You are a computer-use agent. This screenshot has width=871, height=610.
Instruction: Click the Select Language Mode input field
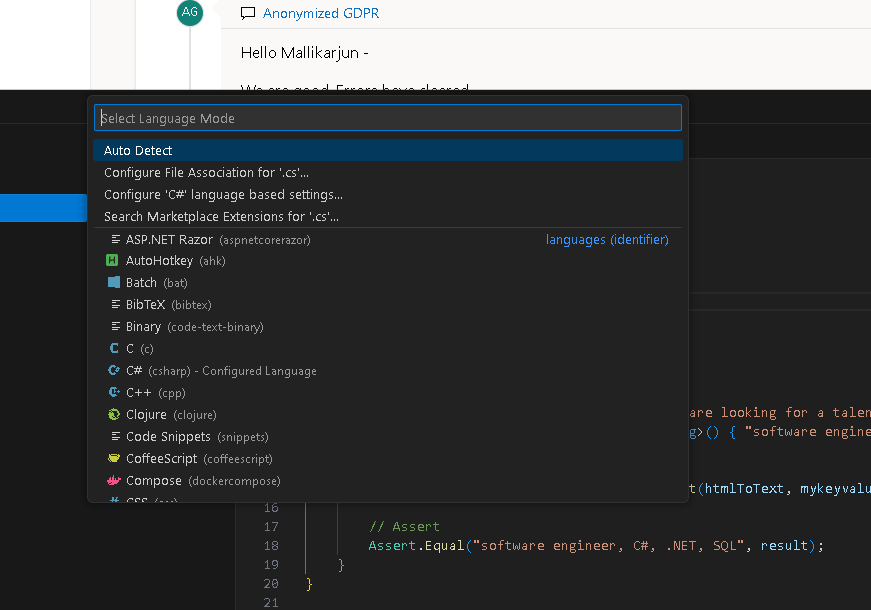pyautogui.click(x=387, y=118)
